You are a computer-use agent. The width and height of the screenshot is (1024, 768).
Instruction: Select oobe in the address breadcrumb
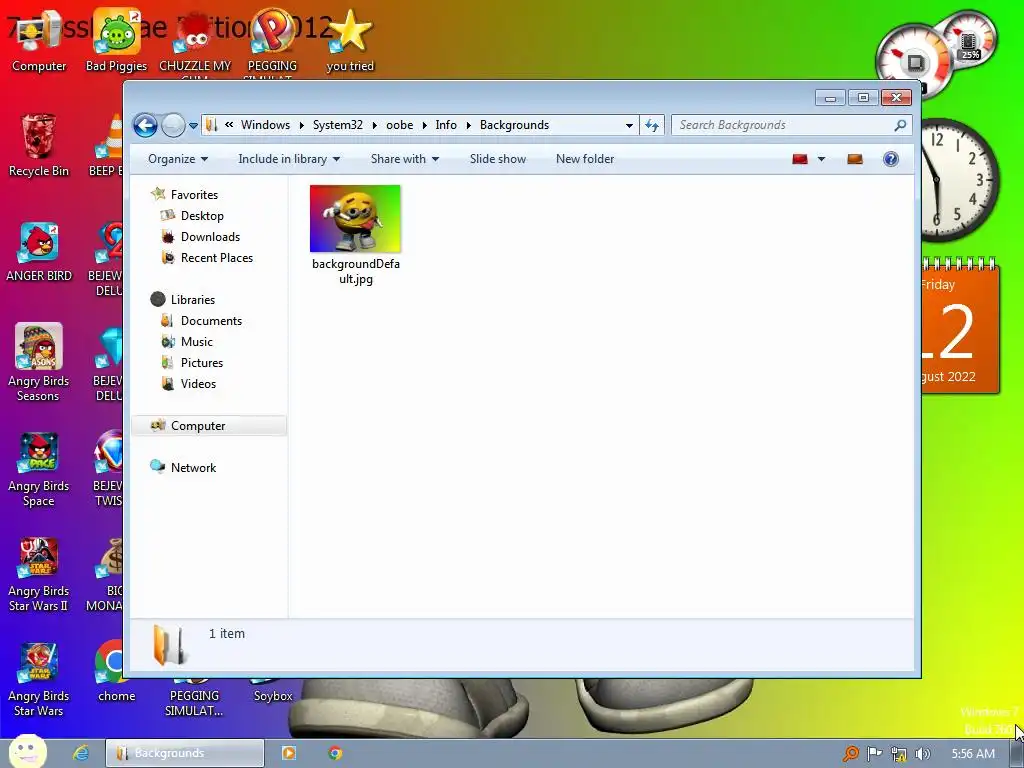[400, 125]
